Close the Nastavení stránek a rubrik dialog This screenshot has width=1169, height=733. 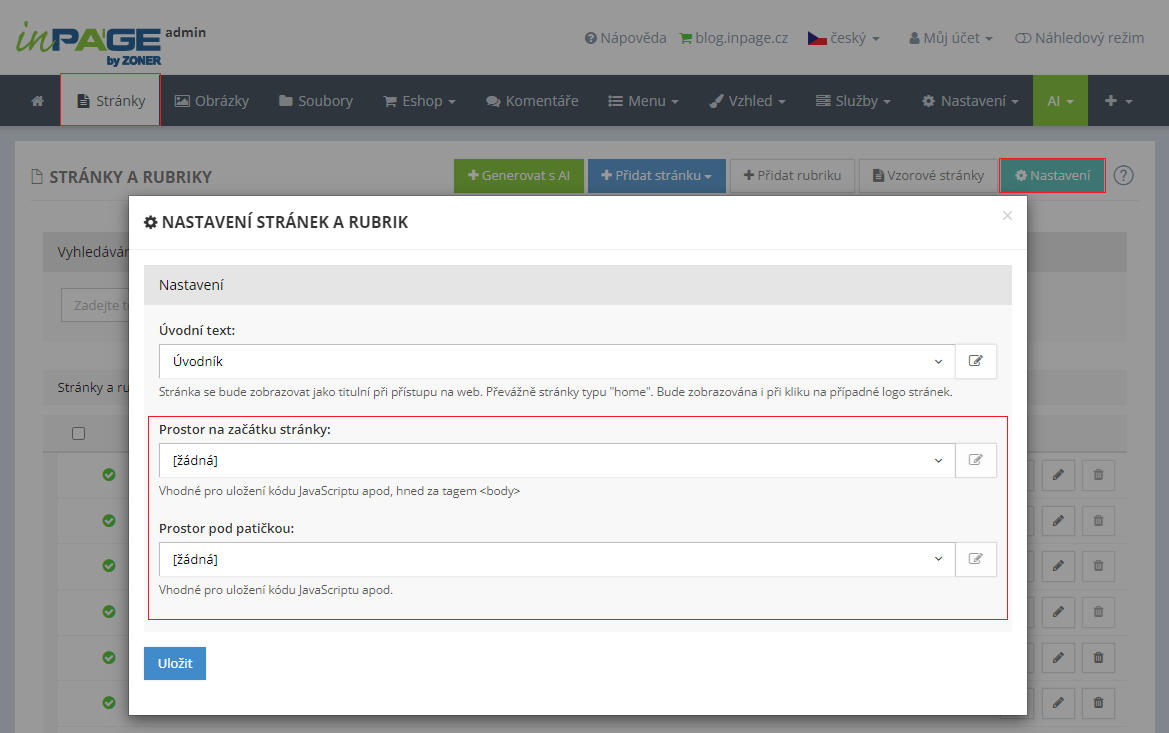point(1007,215)
